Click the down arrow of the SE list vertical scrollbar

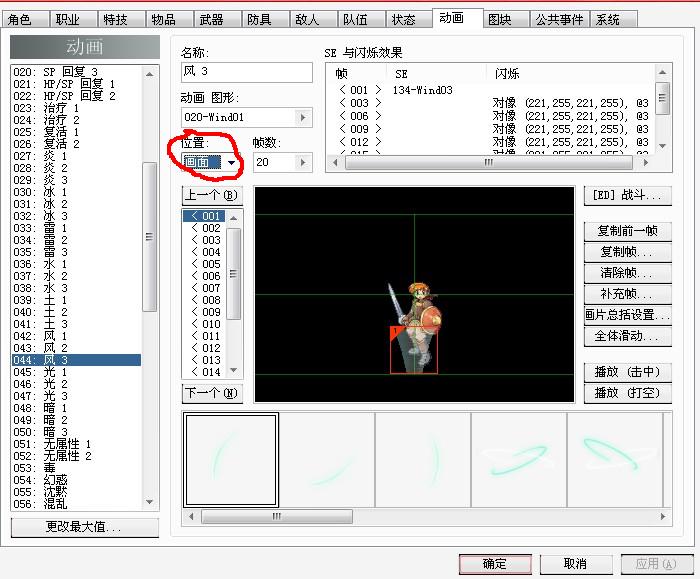coord(662,146)
